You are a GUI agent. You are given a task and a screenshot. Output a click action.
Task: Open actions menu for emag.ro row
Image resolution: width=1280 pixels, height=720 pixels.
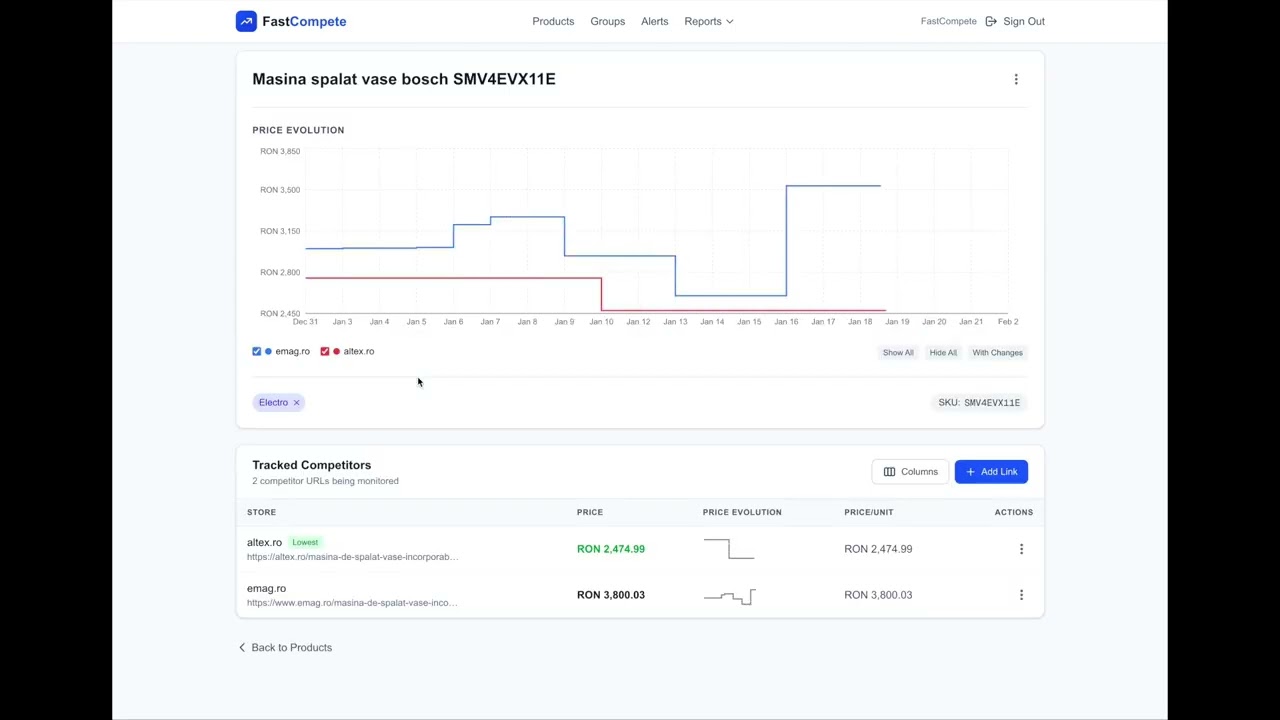click(1021, 595)
